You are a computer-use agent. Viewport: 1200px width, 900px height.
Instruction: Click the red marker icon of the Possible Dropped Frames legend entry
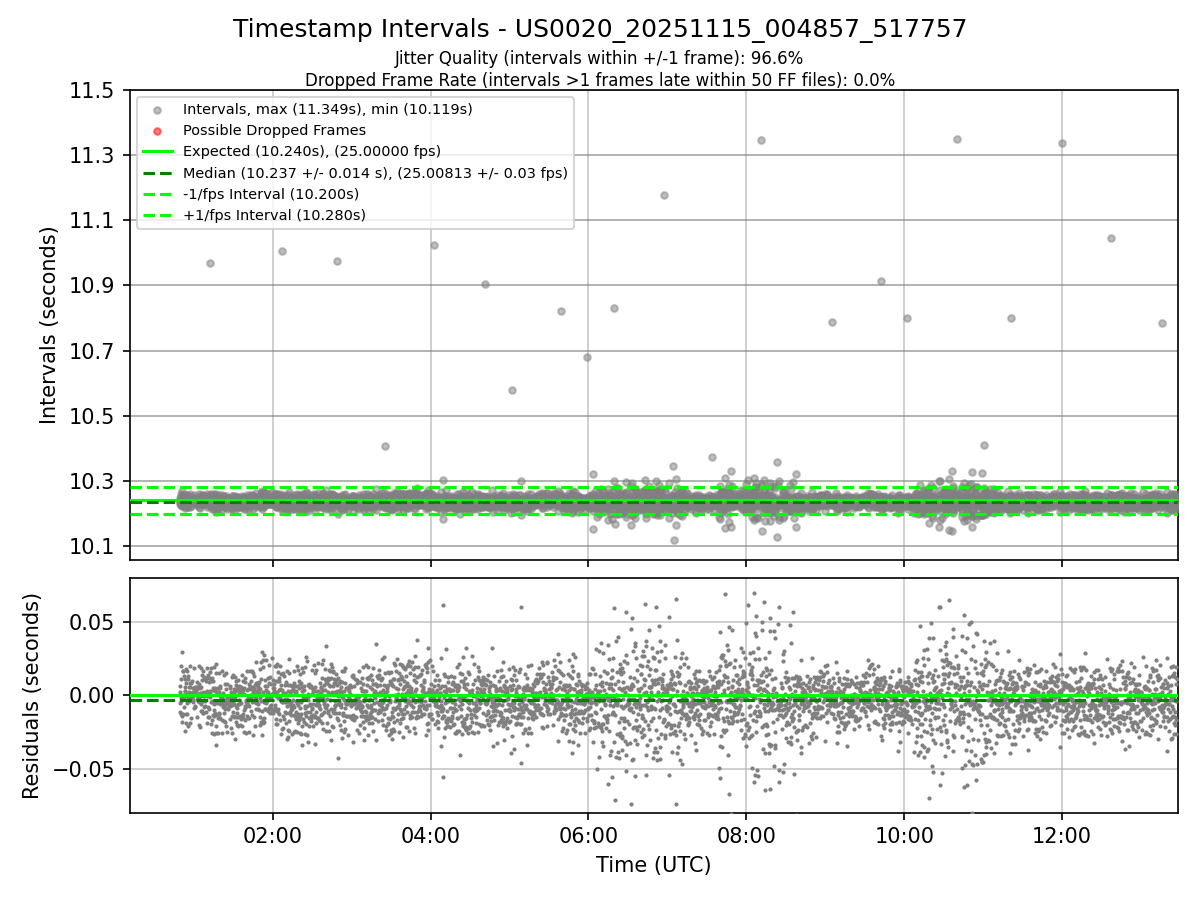coord(157,130)
